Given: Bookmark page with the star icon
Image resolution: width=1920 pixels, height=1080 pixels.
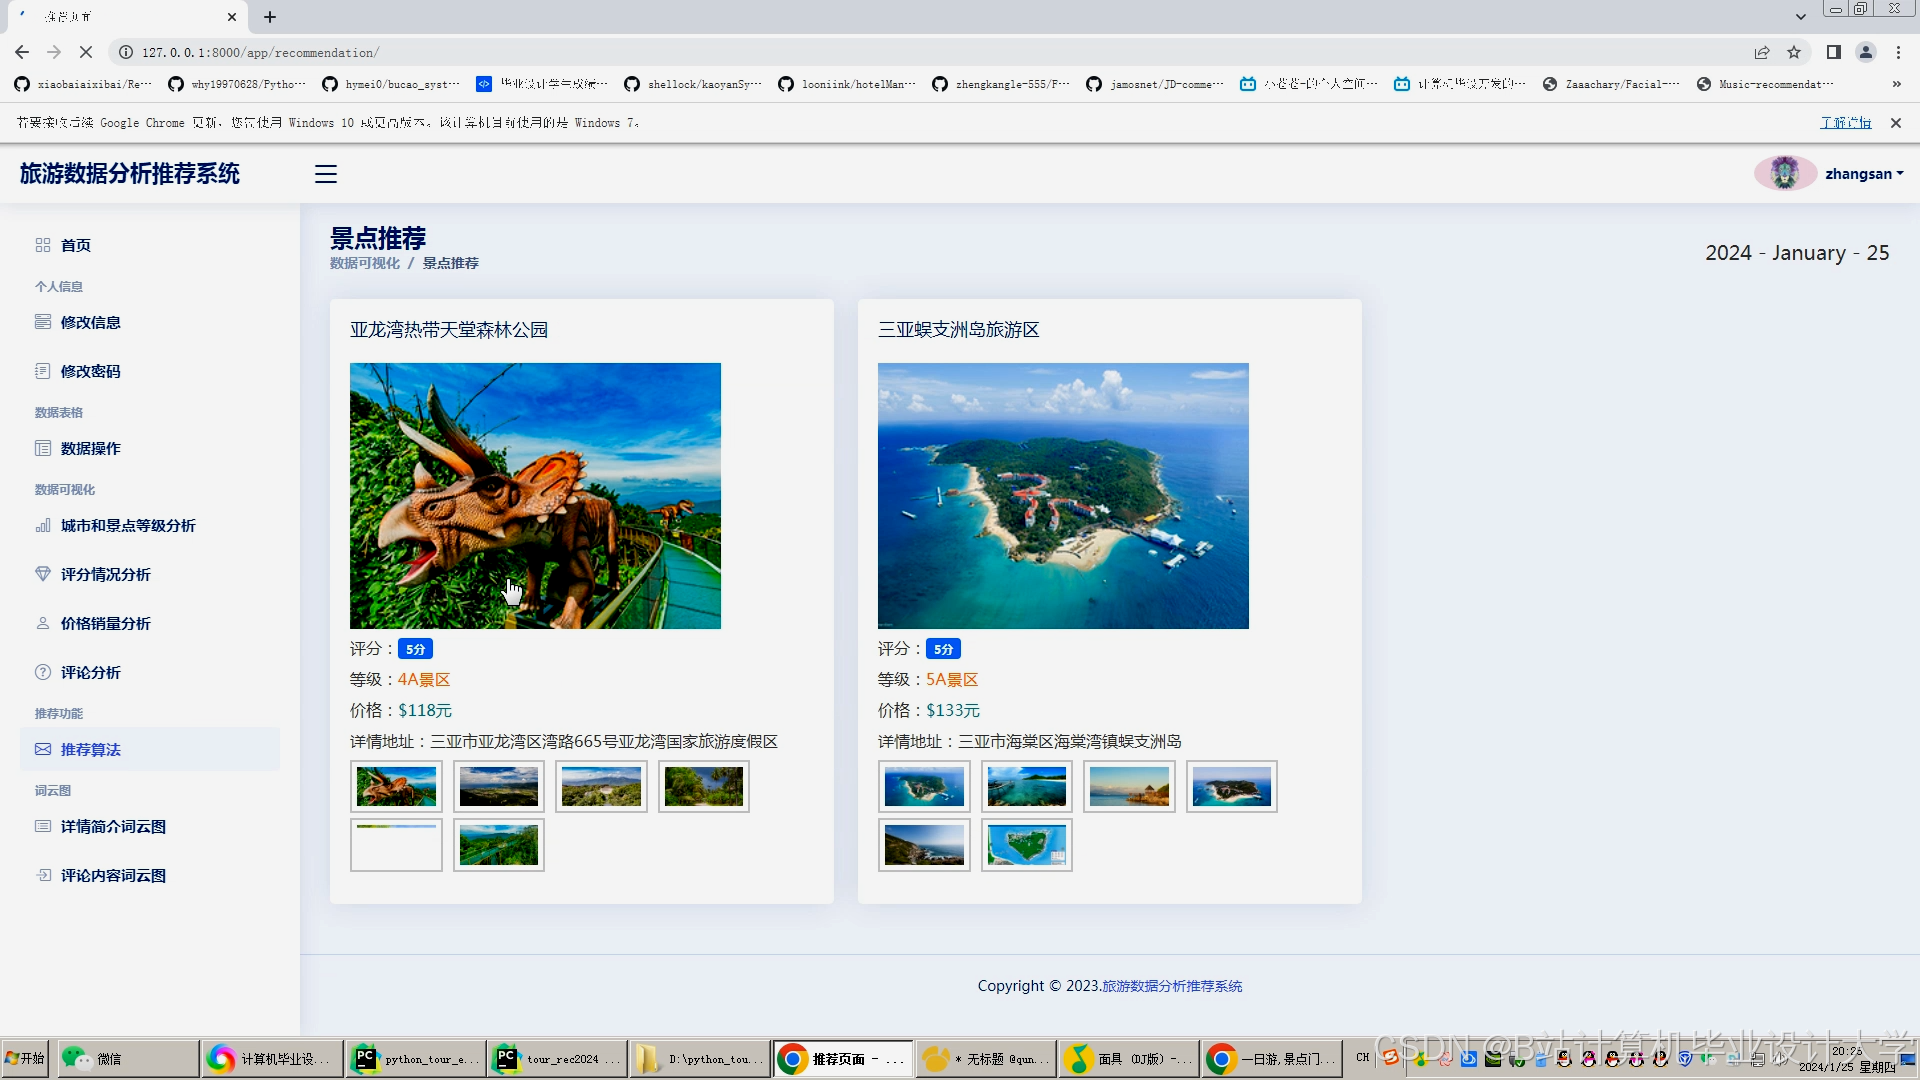Looking at the screenshot, I should (x=1794, y=52).
